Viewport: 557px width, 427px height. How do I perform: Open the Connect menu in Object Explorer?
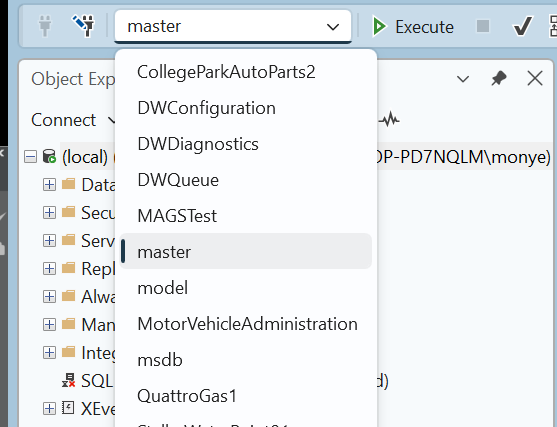click(73, 120)
